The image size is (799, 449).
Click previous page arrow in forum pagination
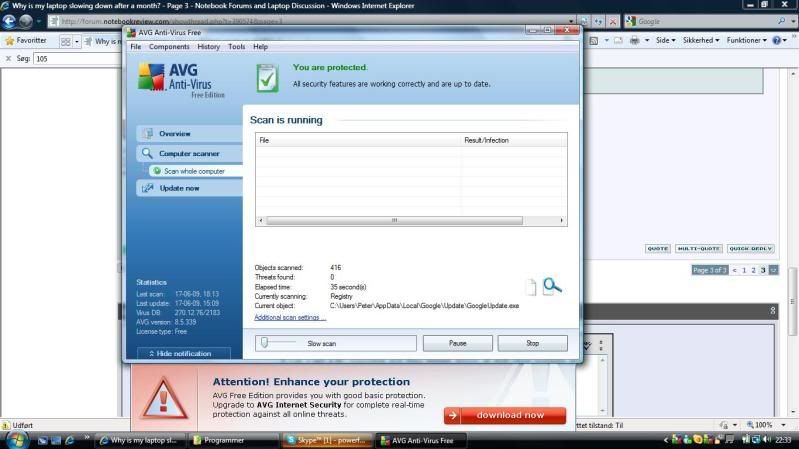coord(734,270)
